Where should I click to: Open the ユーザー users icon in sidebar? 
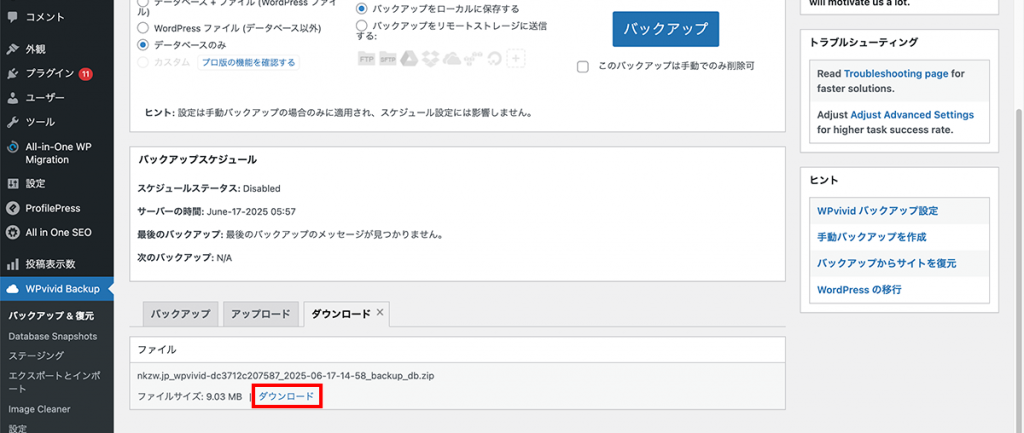(12, 98)
